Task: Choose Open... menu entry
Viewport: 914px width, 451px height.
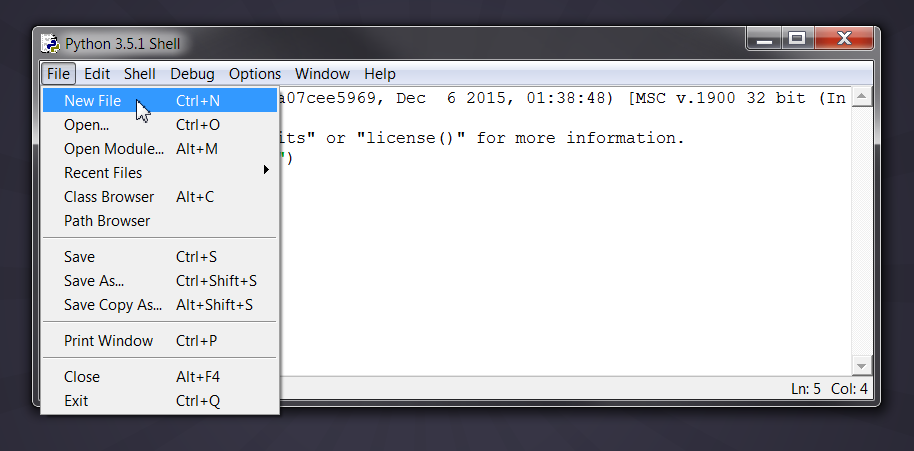Action: coord(160,125)
